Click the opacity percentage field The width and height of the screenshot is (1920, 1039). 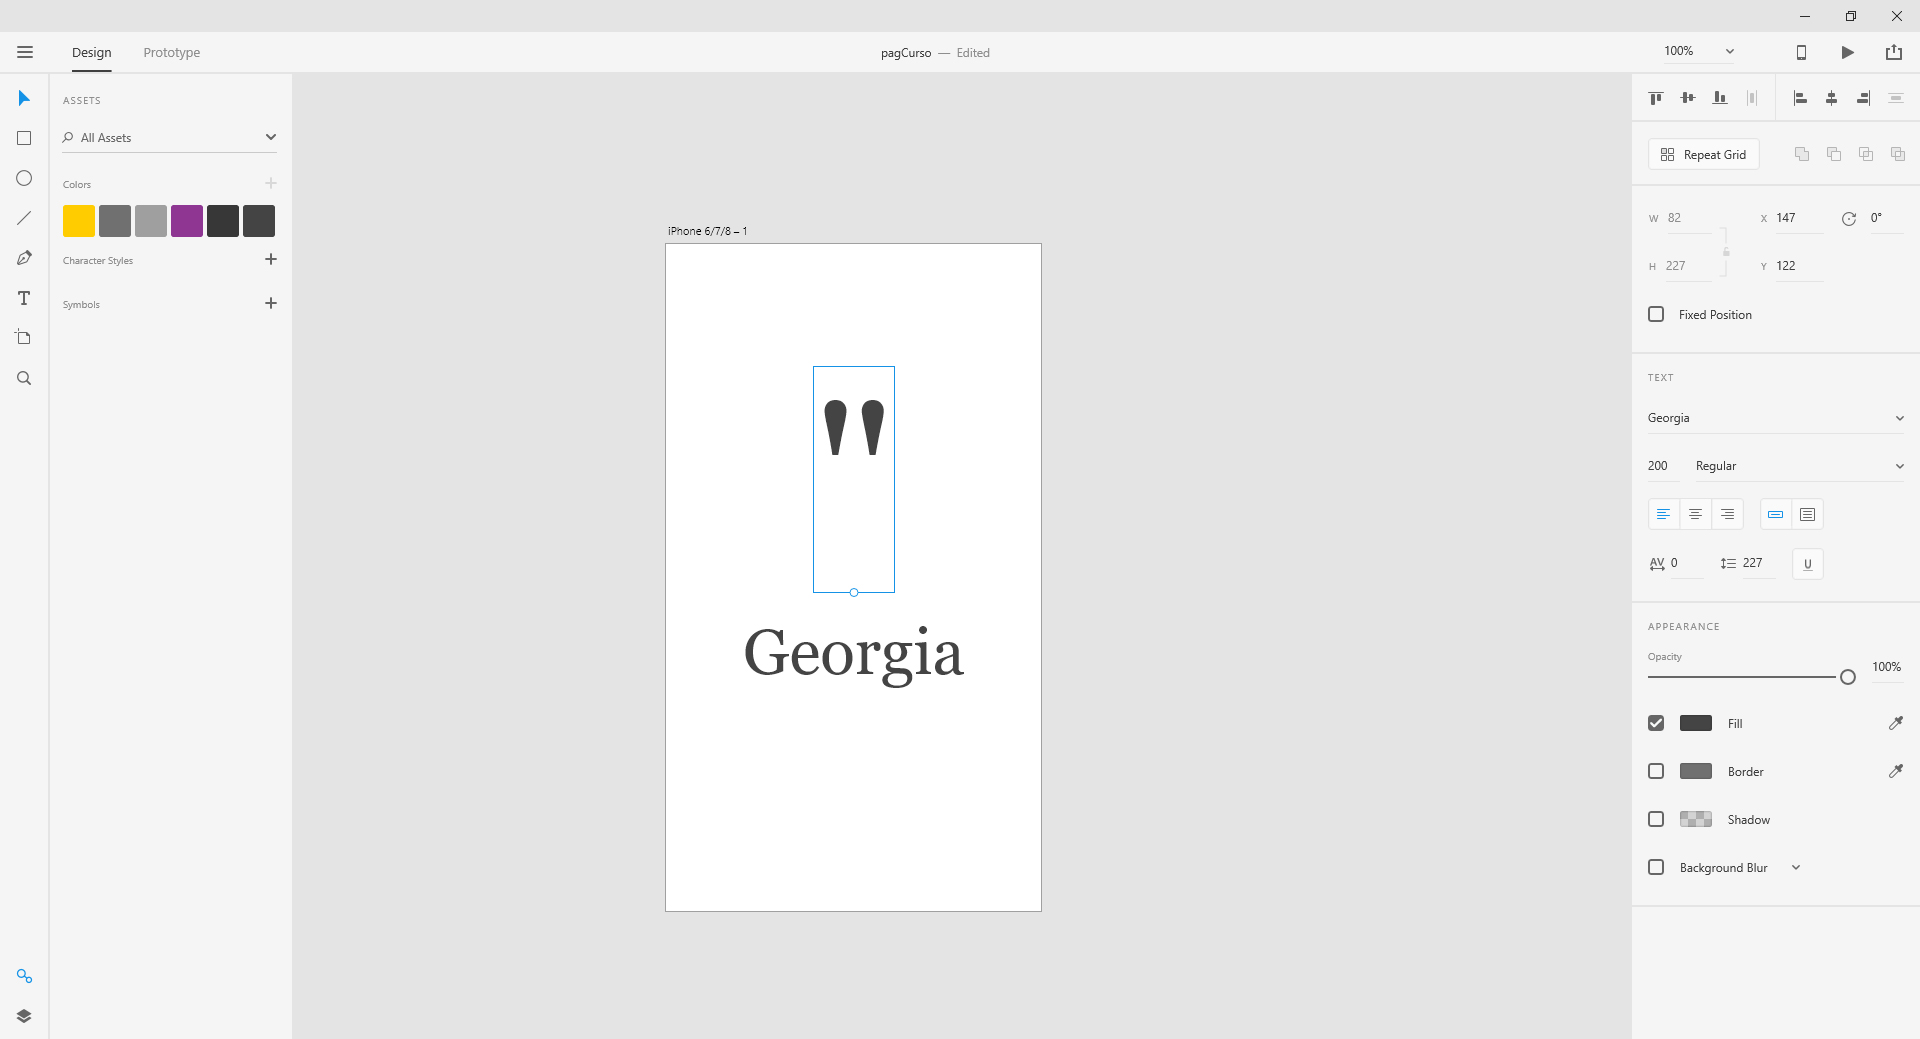pos(1887,667)
